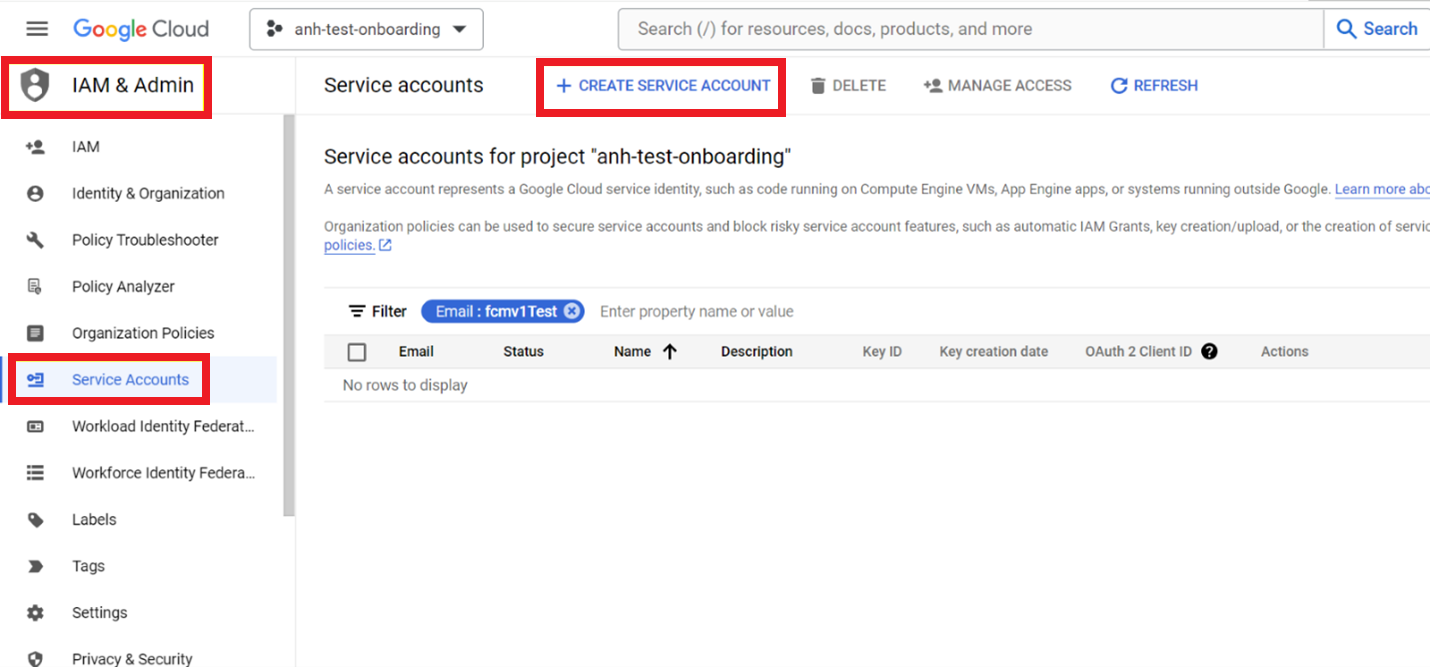Remove the Email : fcmv1Test filter chip
The height and width of the screenshot is (667, 1430).
click(x=571, y=311)
